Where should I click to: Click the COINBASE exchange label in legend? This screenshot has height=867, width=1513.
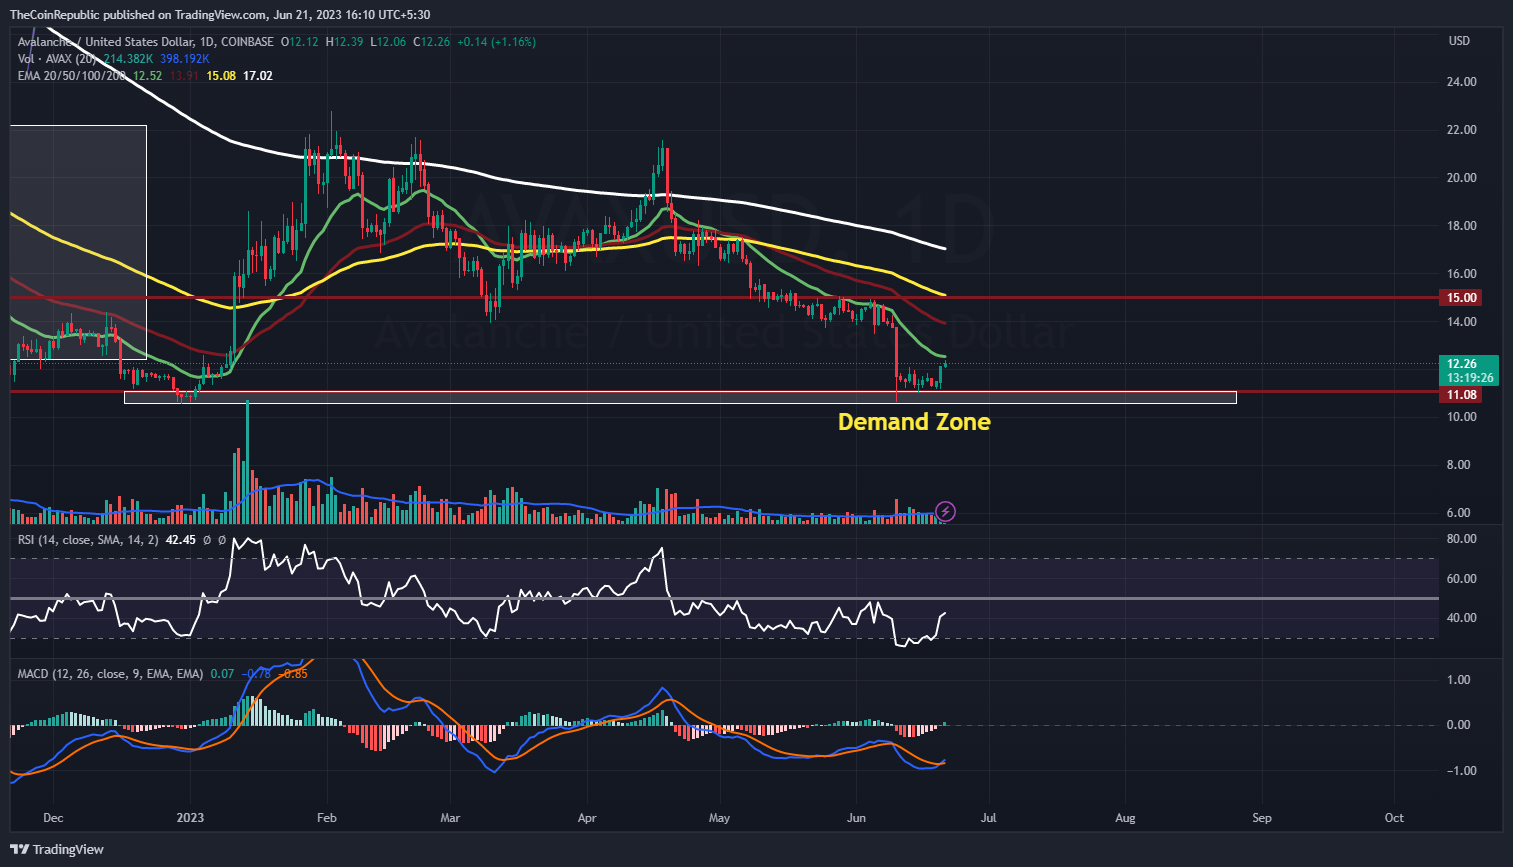pos(247,42)
